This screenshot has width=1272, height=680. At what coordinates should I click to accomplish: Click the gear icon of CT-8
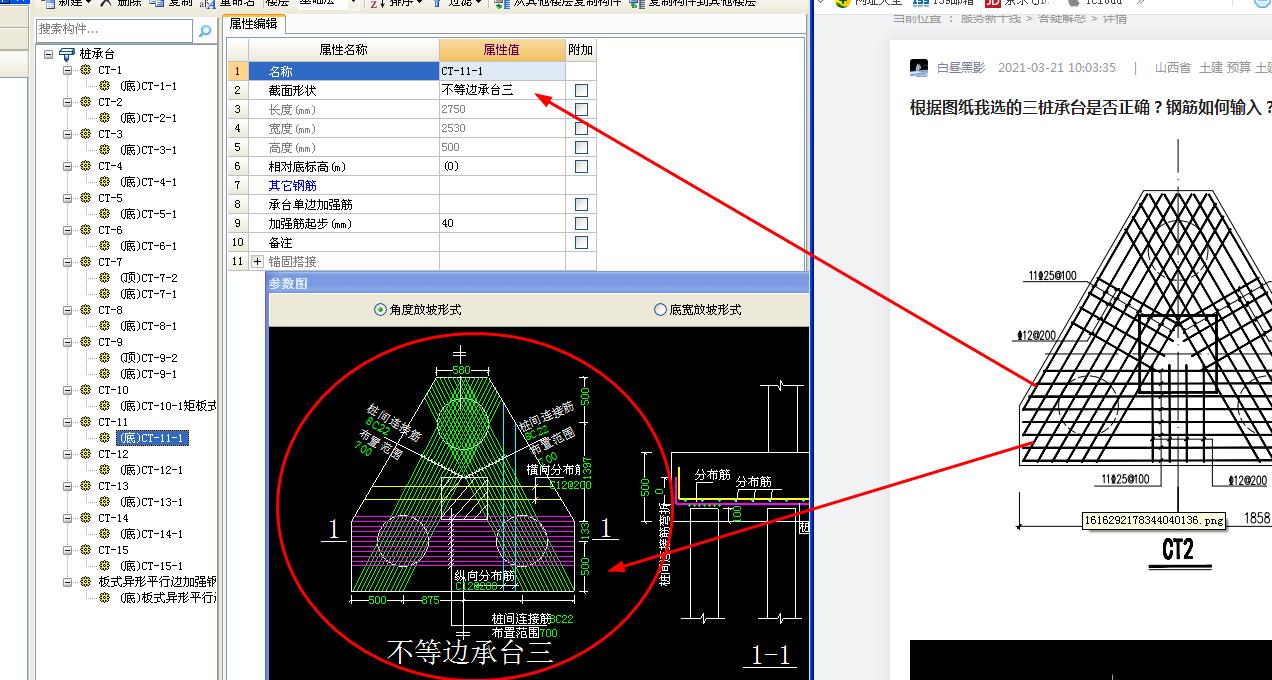pos(85,310)
